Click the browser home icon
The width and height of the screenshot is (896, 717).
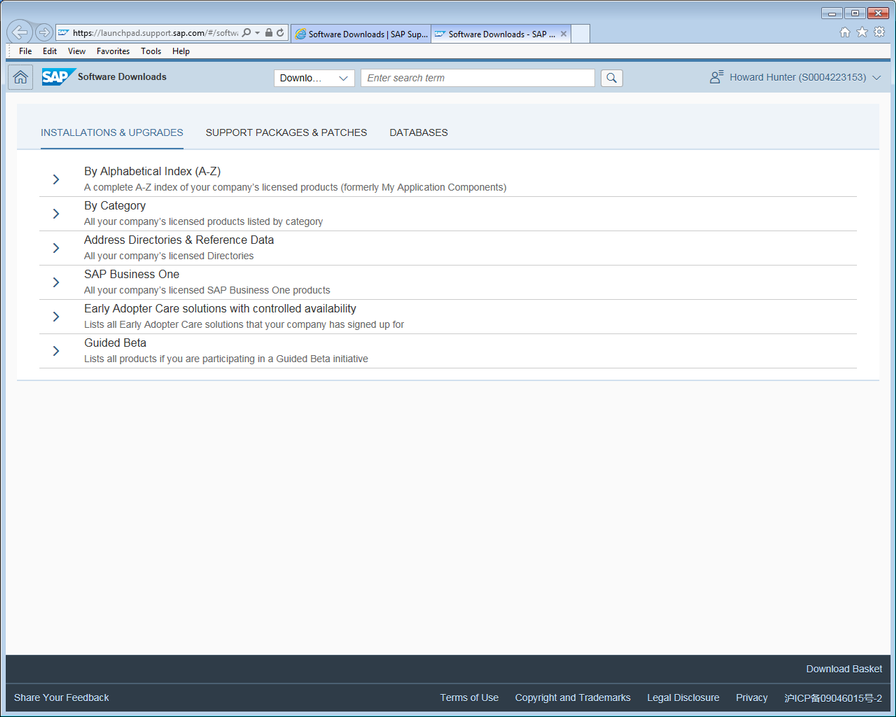[845, 32]
